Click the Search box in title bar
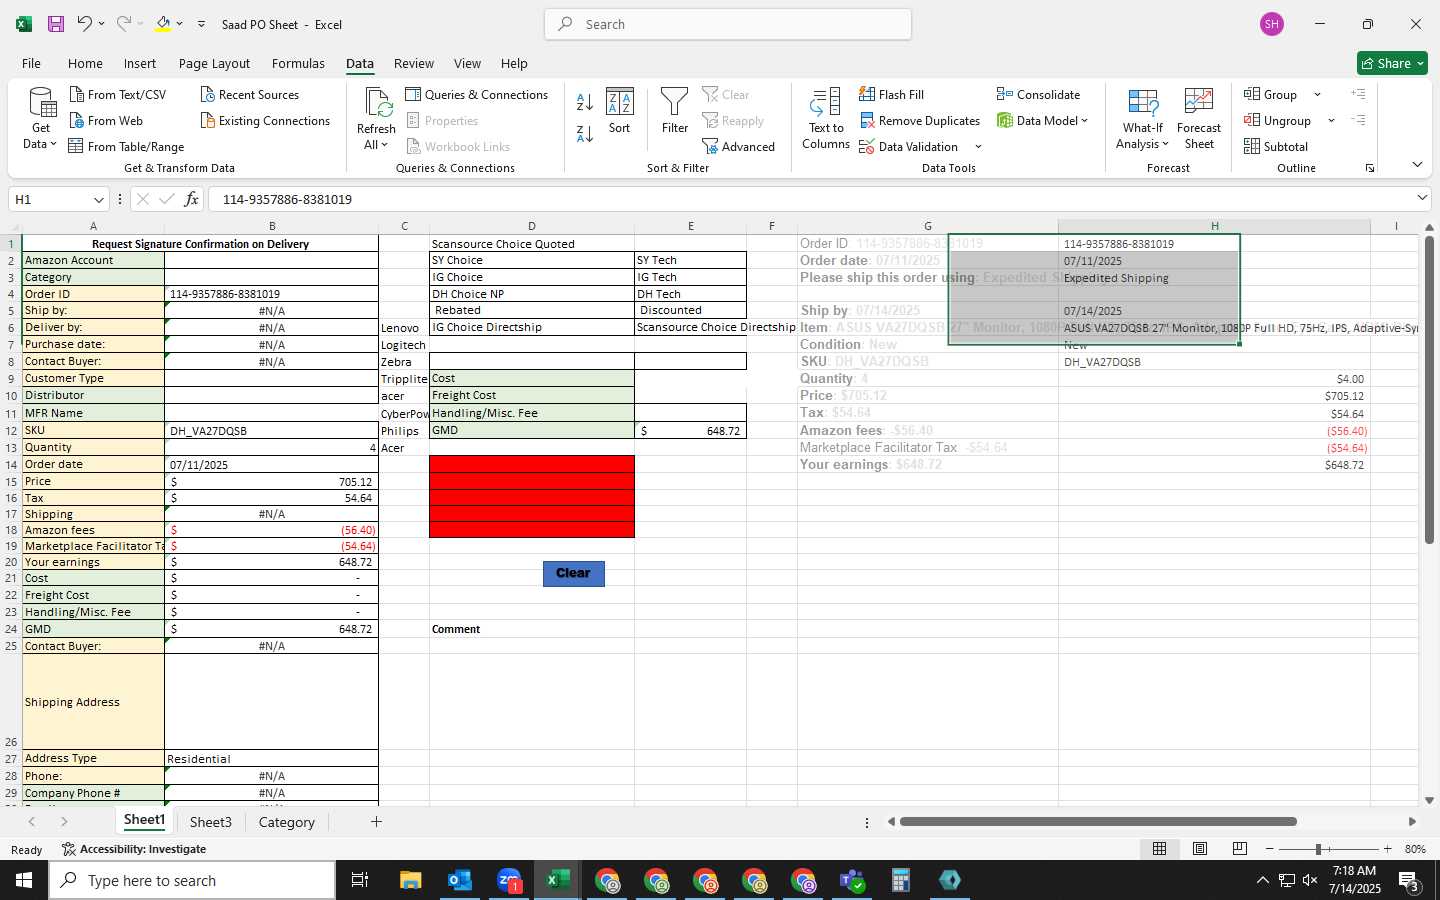Viewport: 1440px width, 900px height. pyautogui.click(x=728, y=24)
